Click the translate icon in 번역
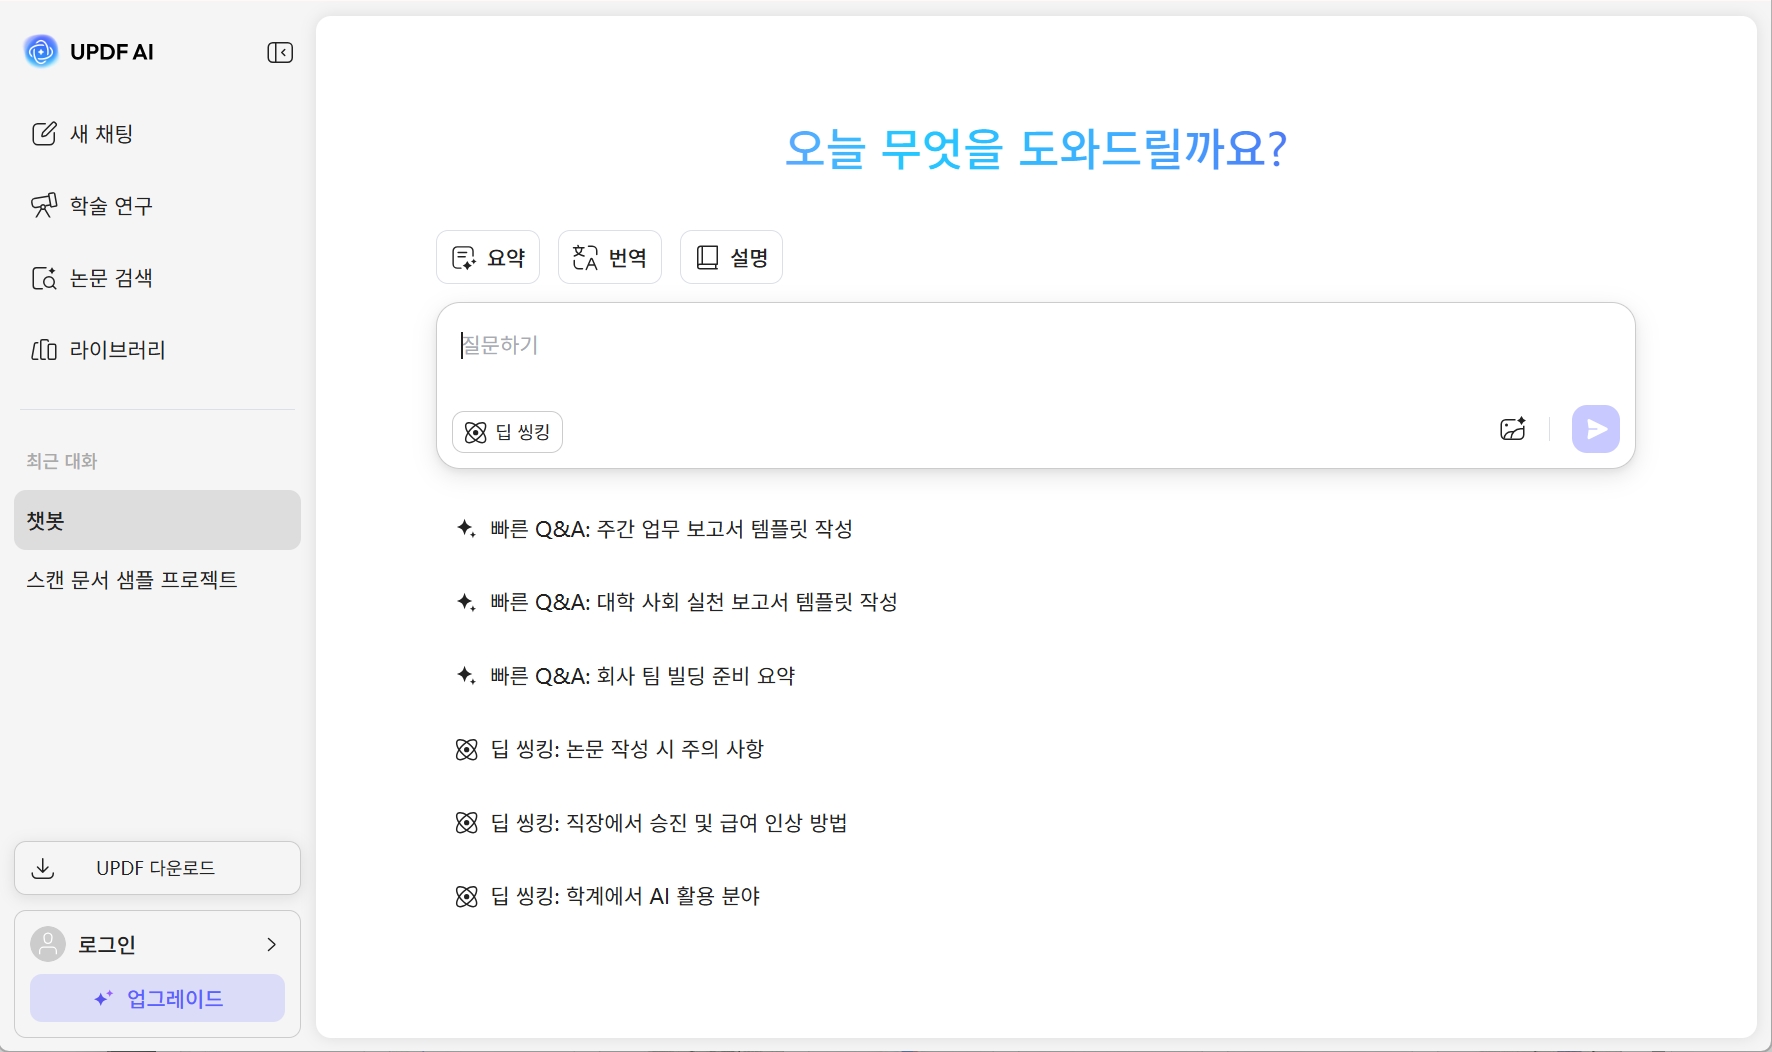Viewport: 1772px width, 1052px height. tap(585, 258)
